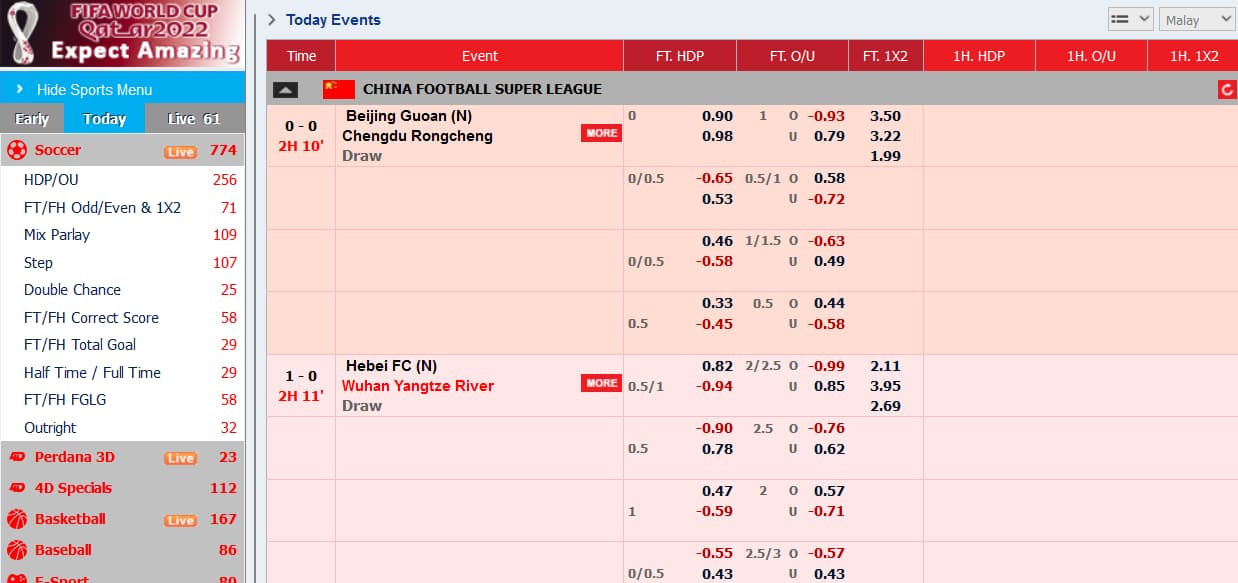The image size is (1238, 583).
Task: Click the Soccer ball icon in sidebar
Action: click(x=17, y=151)
